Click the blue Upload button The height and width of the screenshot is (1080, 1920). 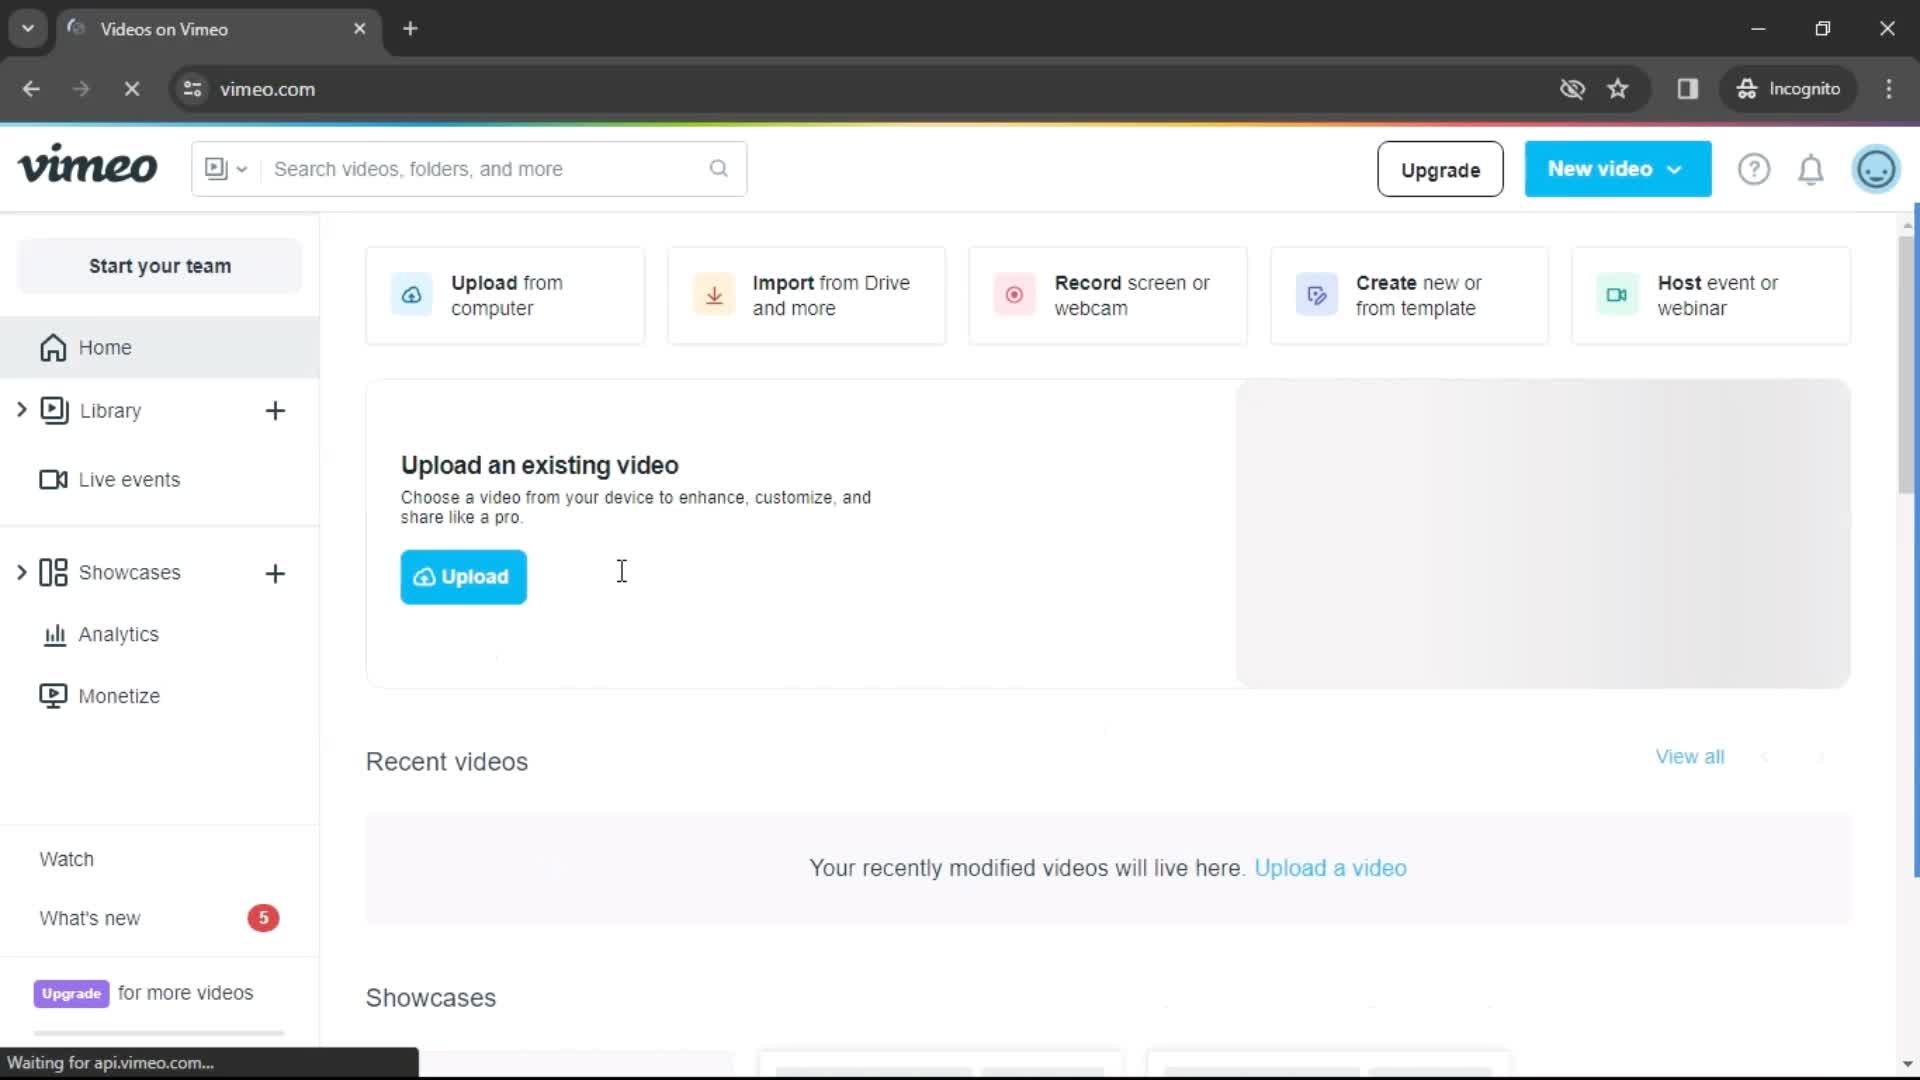pos(463,577)
